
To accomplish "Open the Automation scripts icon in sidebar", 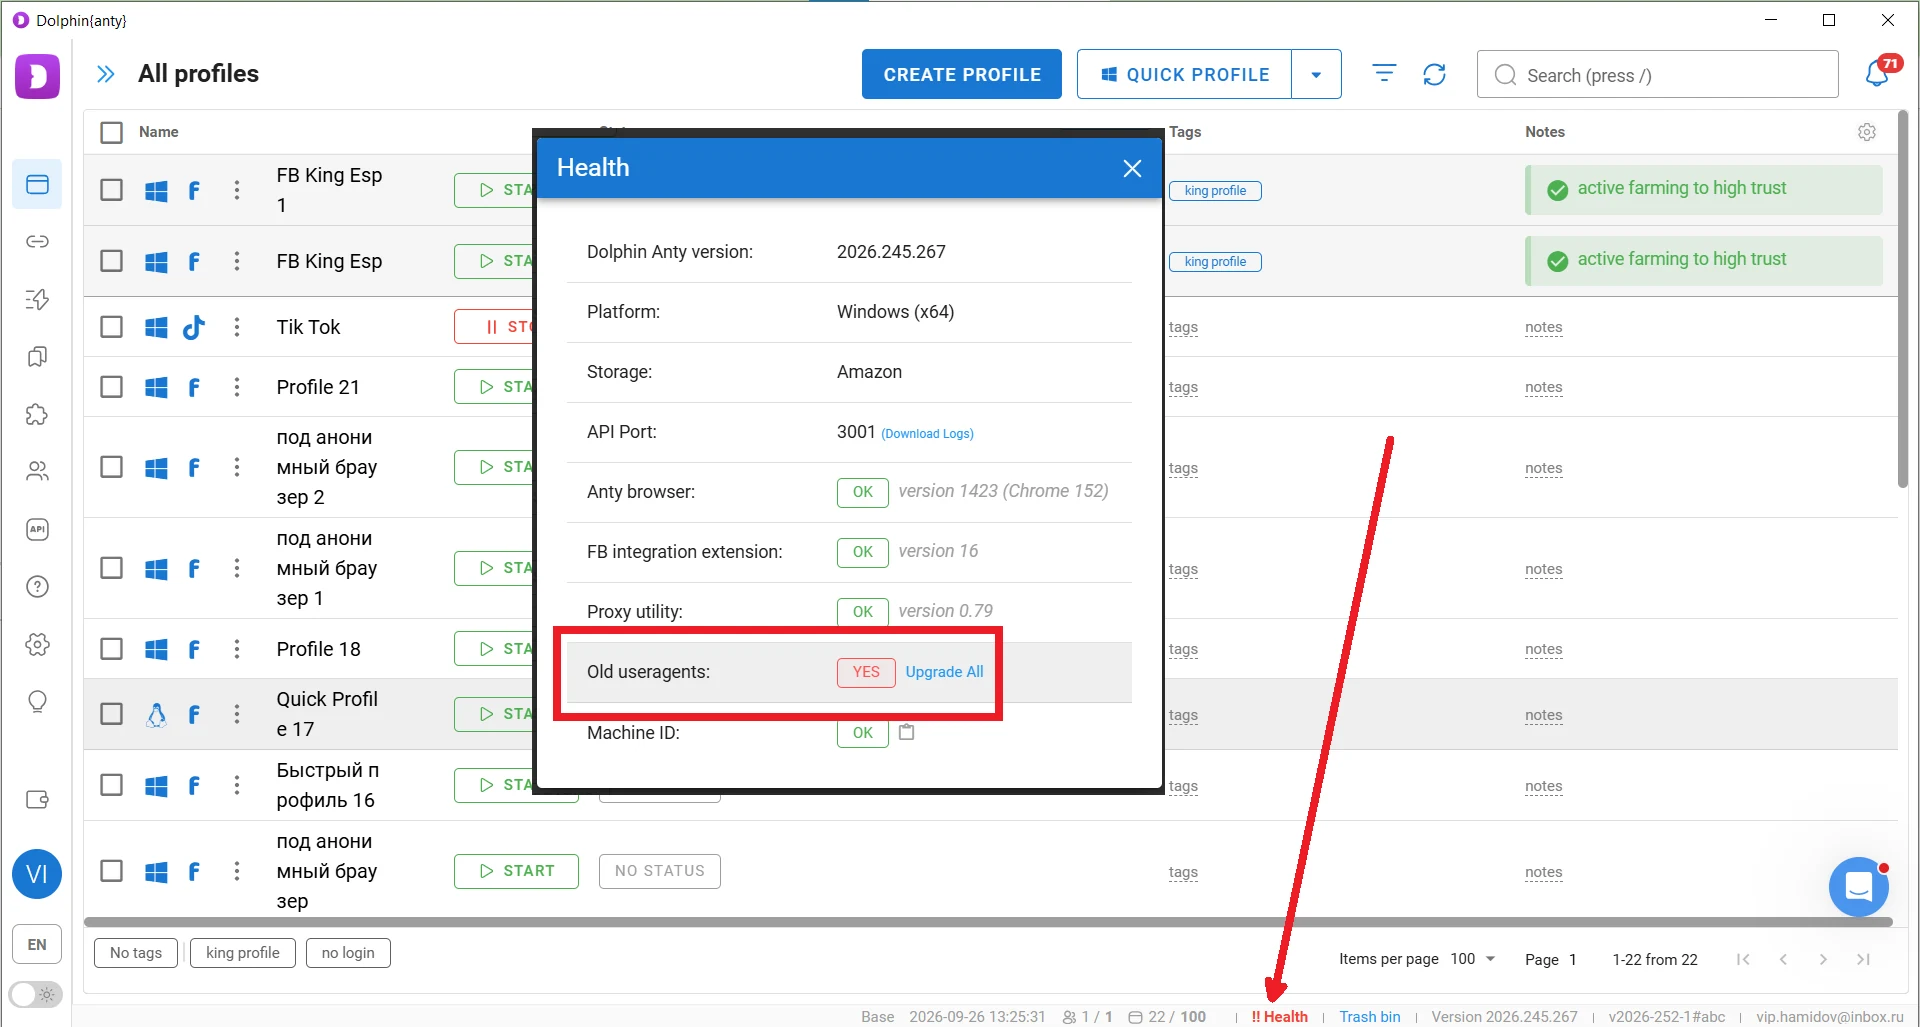I will click(37, 299).
